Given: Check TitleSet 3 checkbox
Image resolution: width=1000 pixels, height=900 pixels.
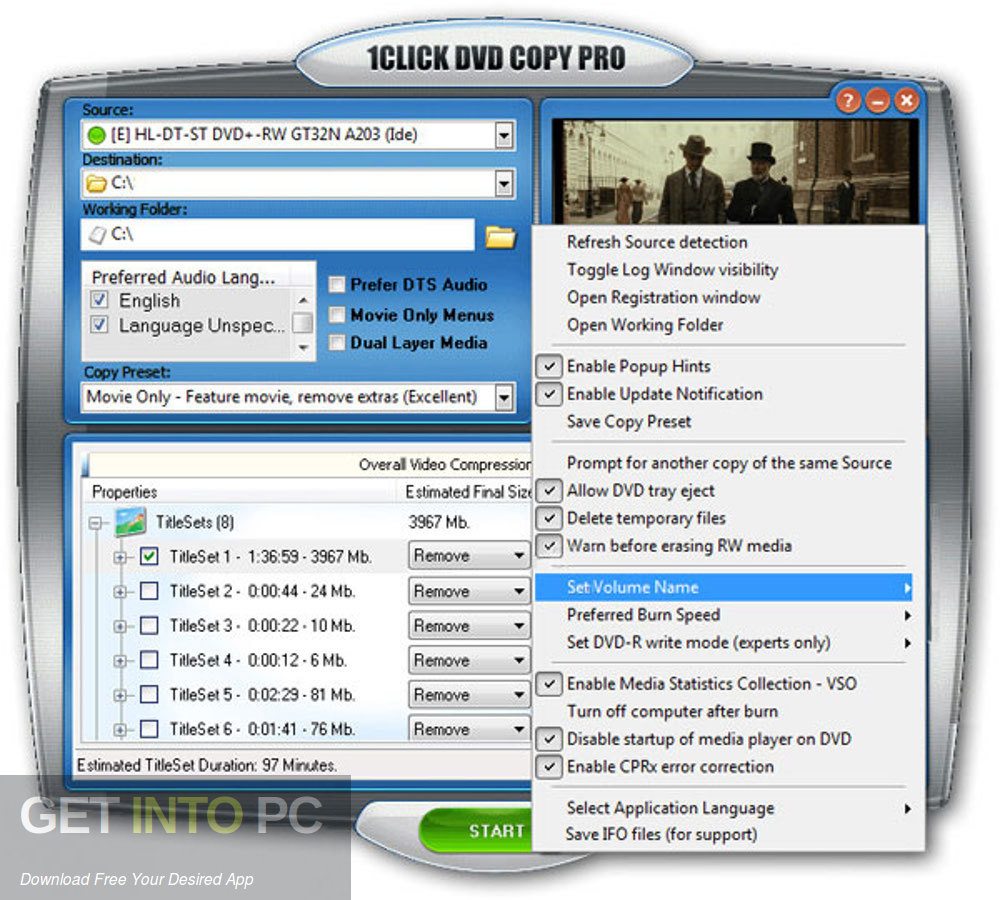Looking at the screenshot, I should coord(149,625).
